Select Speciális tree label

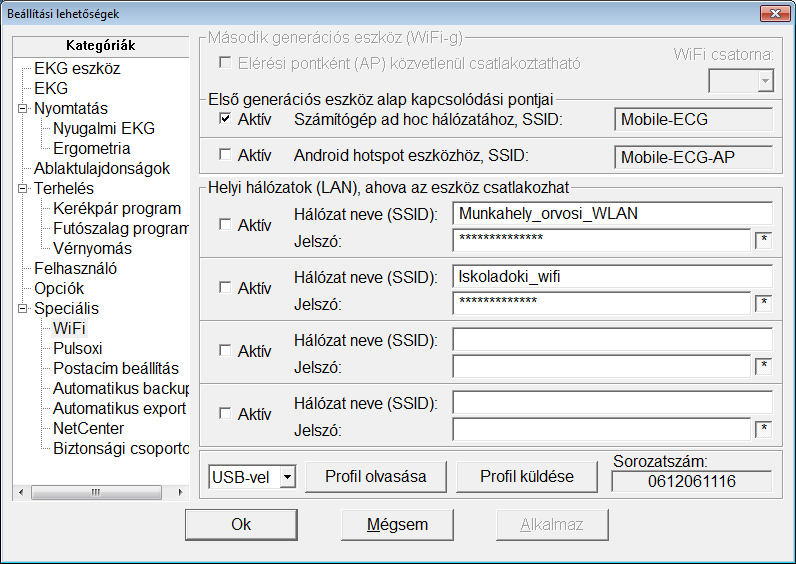[x=67, y=309]
